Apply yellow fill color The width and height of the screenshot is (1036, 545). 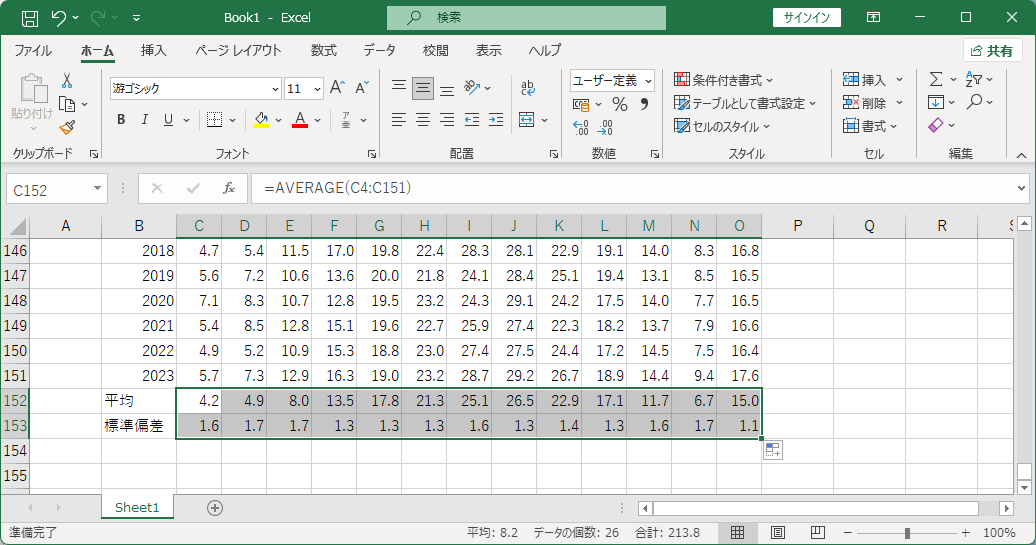pyautogui.click(x=262, y=120)
